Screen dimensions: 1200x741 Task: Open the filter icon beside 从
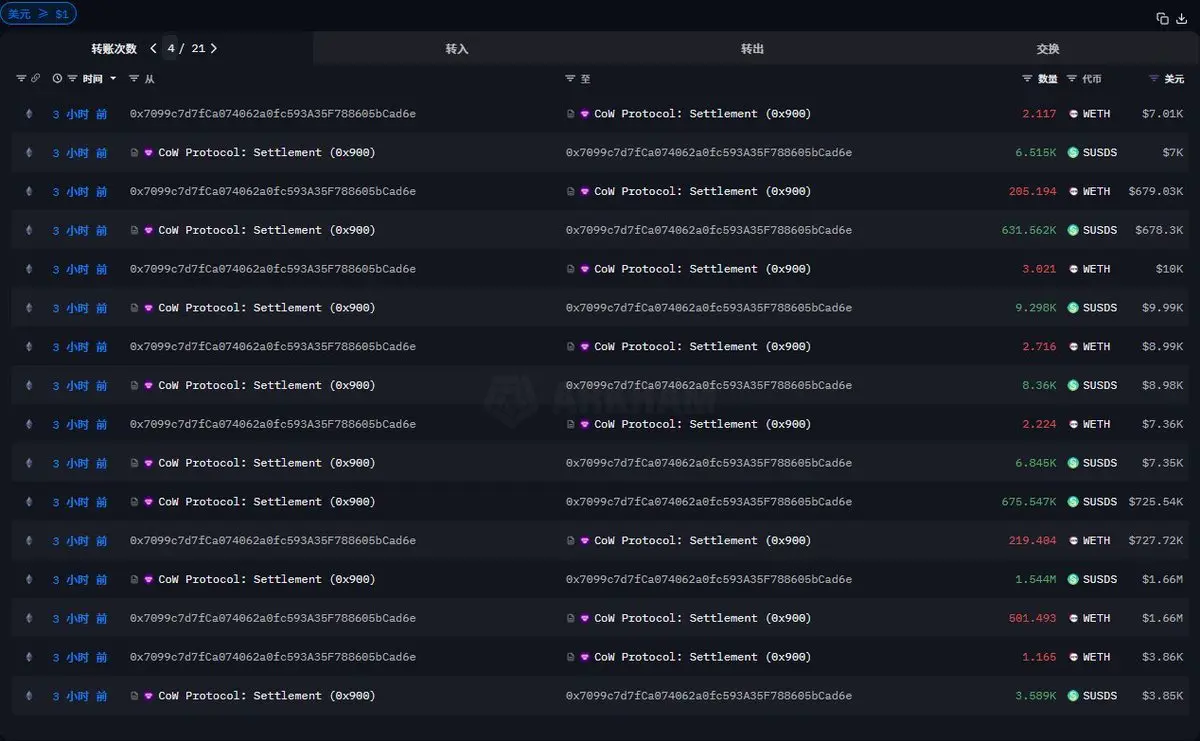[x=134, y=78]
